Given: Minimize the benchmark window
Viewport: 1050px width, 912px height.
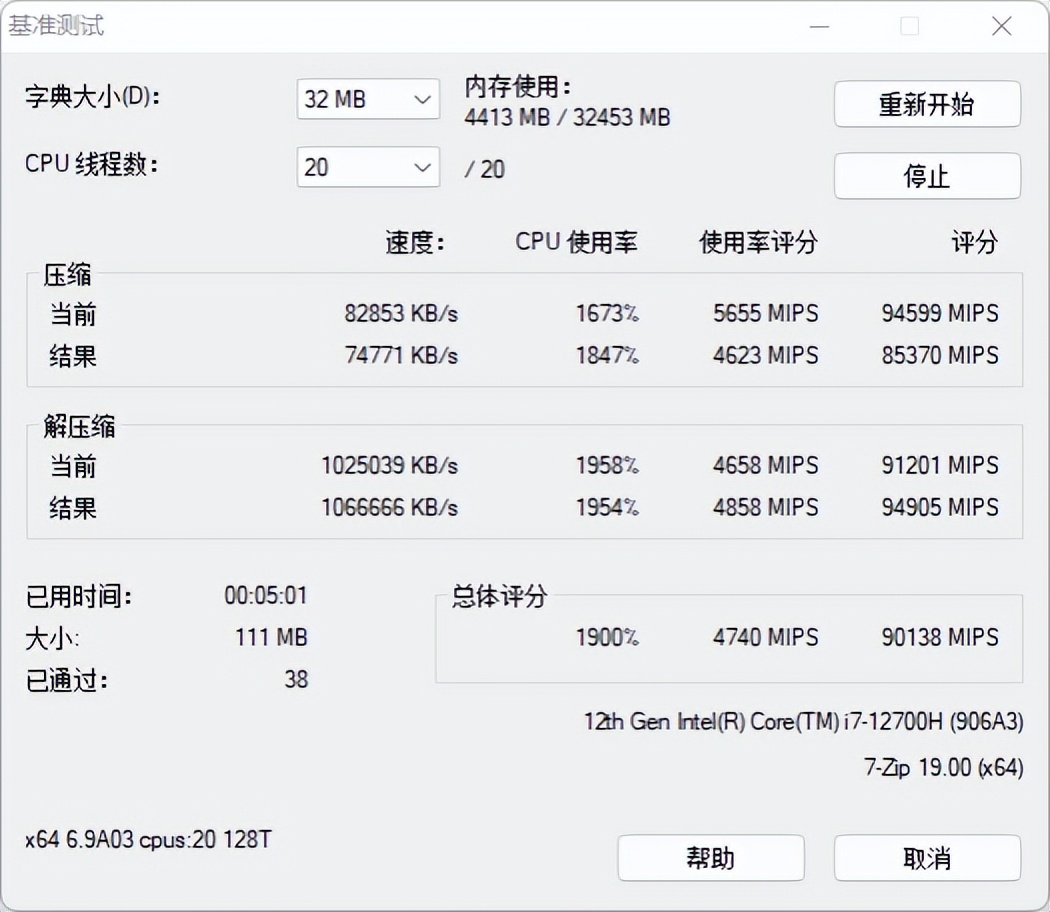Looking at the screenshot, I should (819, 26).
